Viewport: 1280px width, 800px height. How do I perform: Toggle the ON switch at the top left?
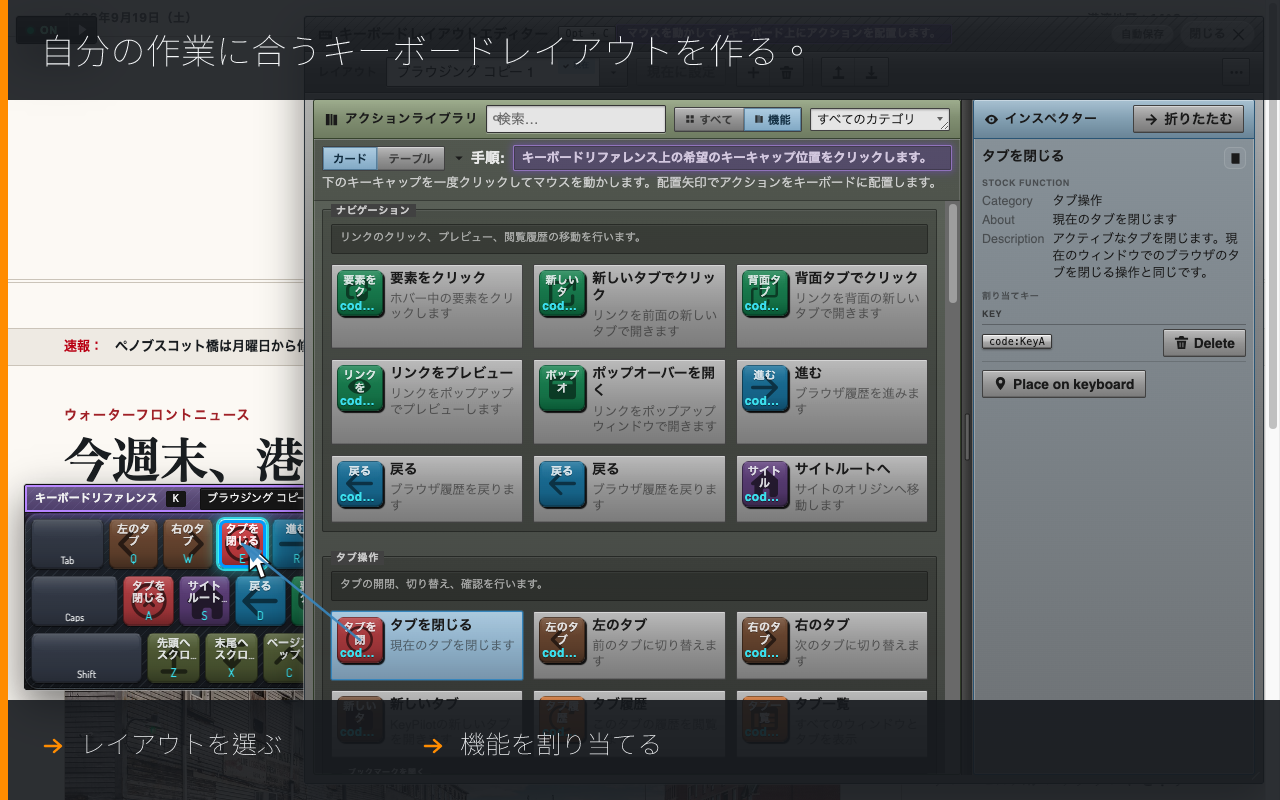tap(42, 30)
